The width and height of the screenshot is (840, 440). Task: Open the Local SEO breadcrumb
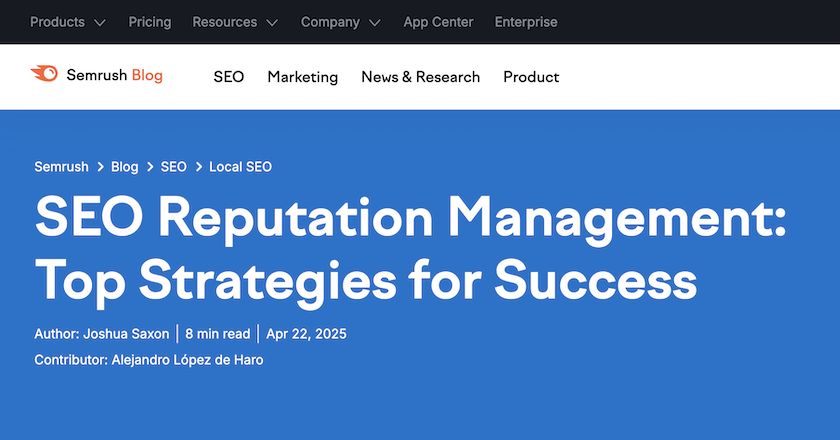[240, 167]
